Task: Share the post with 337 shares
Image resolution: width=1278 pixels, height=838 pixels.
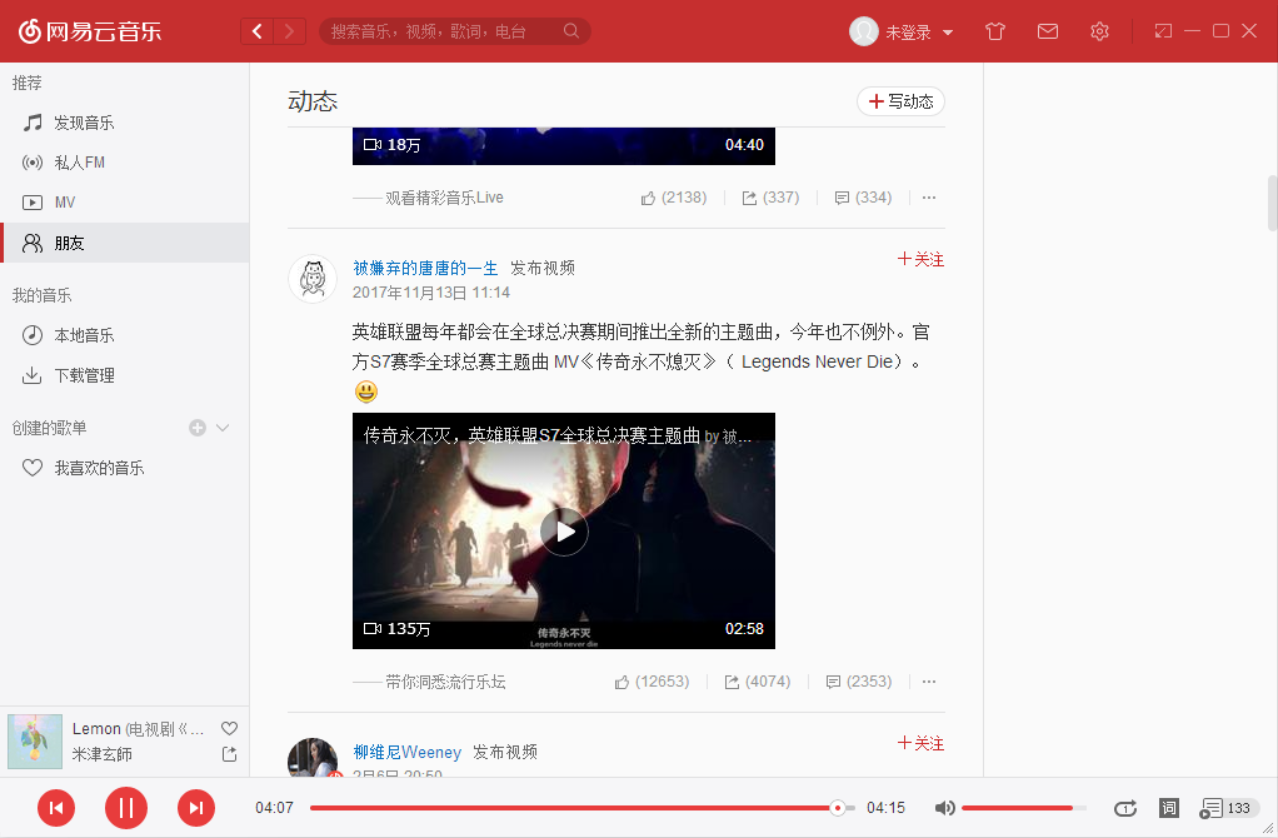Action: [x=770, y=198]
